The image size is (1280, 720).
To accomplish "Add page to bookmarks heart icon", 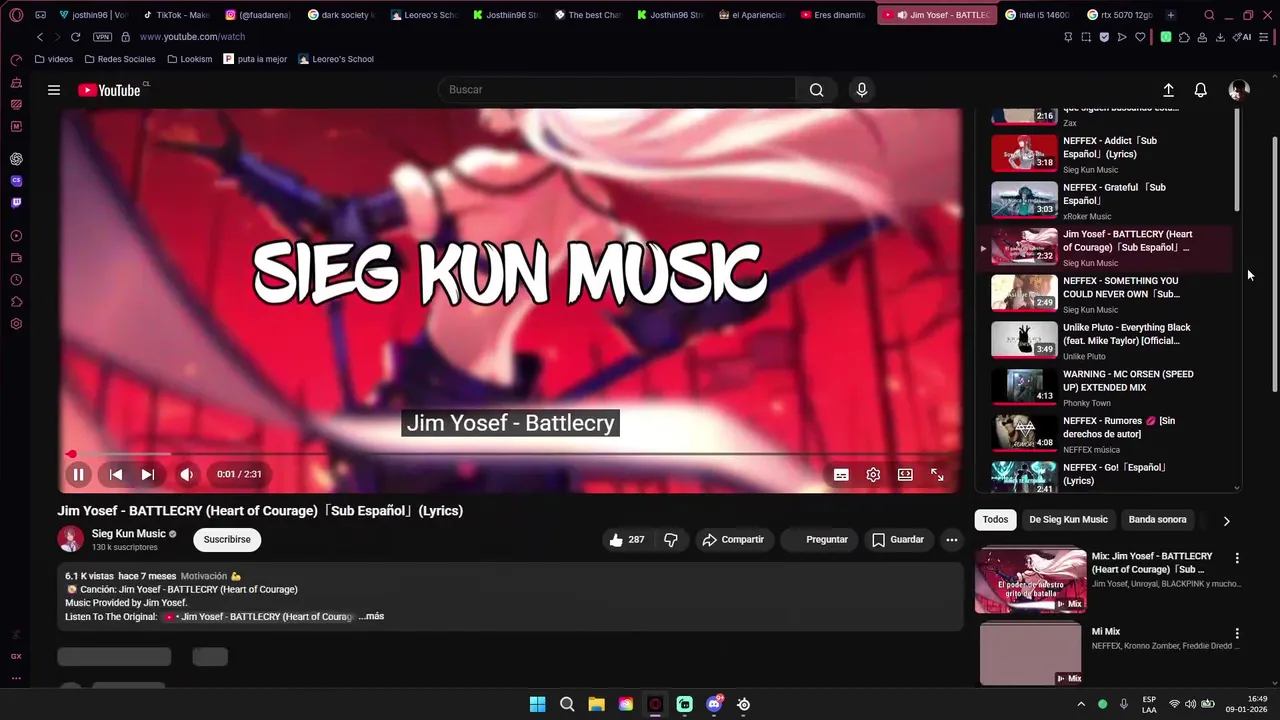I will click(x=1140, y=37).
